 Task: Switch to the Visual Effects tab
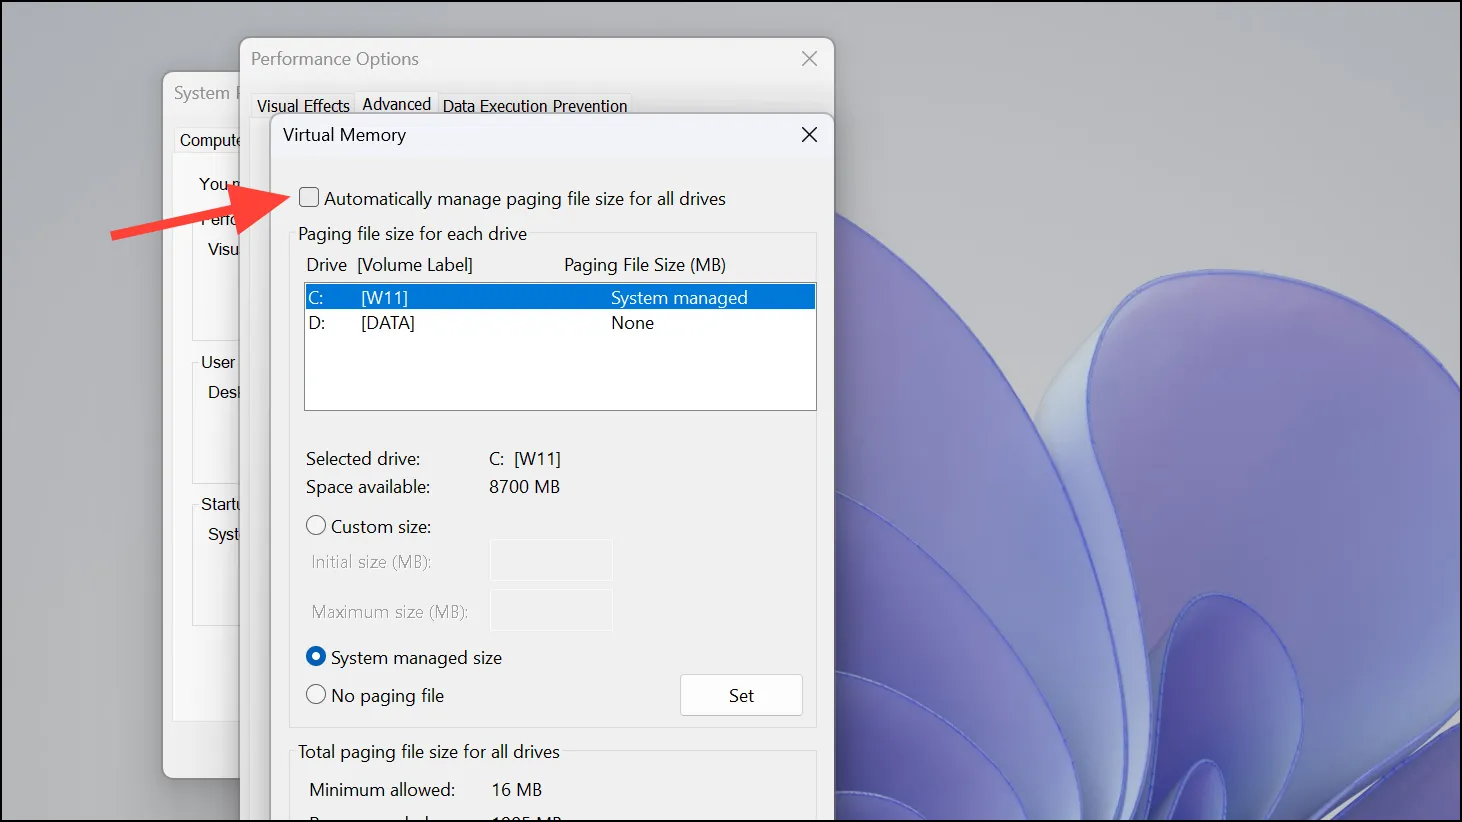tap(303, 105)
